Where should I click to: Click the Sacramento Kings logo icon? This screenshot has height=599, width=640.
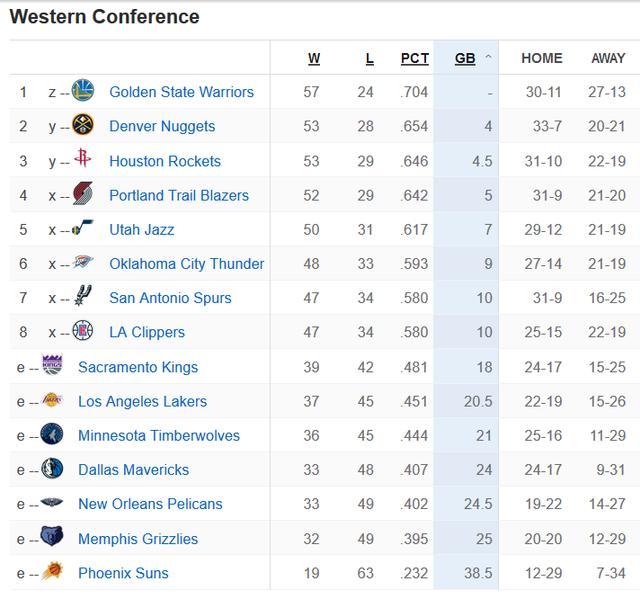coord(52,366)
